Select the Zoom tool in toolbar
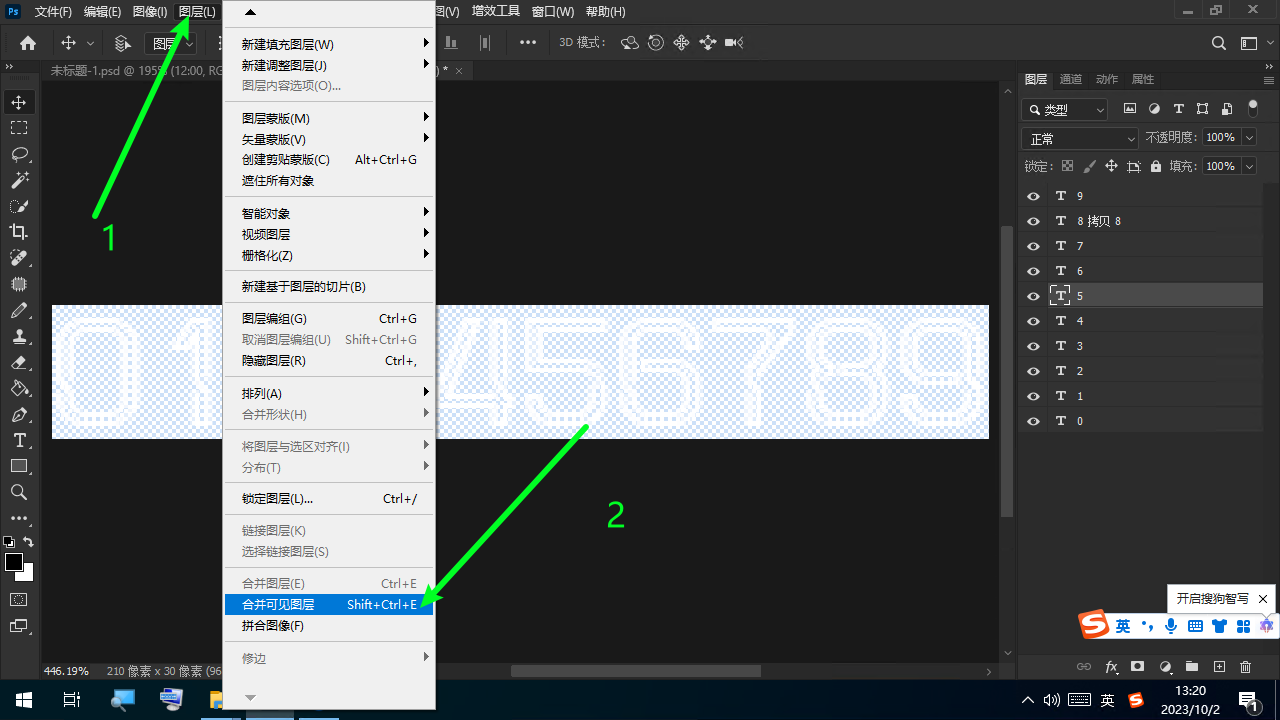Image resolution: width=1280 pixels, height=720 pixels. pos(19,492)
